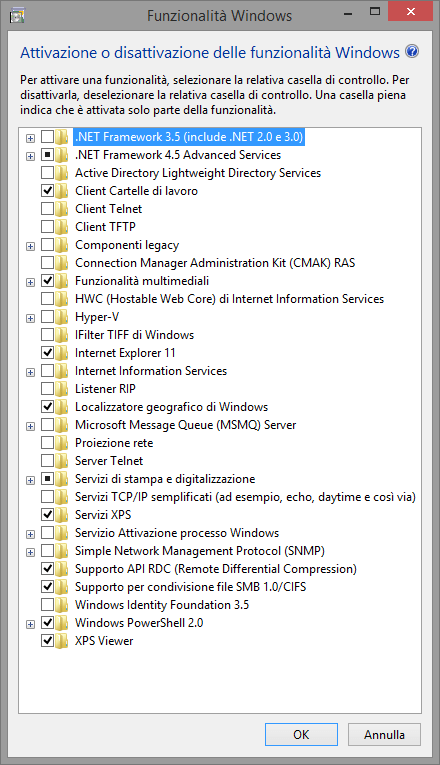Screen dimensions: 440x765
Task: Check Connection Manager Administration Kit checkbox
Action: pyautogui.click(x=47, y=263)
